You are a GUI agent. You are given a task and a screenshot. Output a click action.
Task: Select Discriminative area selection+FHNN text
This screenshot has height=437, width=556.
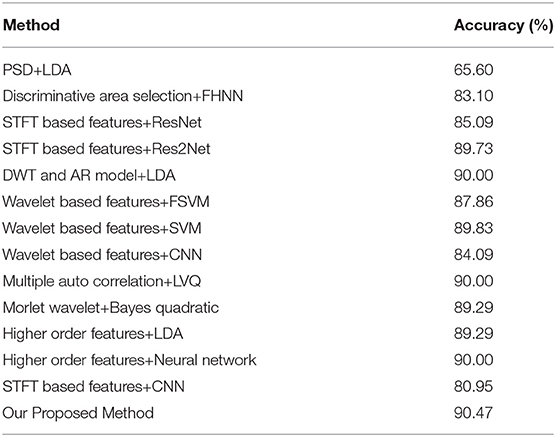(123, 96)
